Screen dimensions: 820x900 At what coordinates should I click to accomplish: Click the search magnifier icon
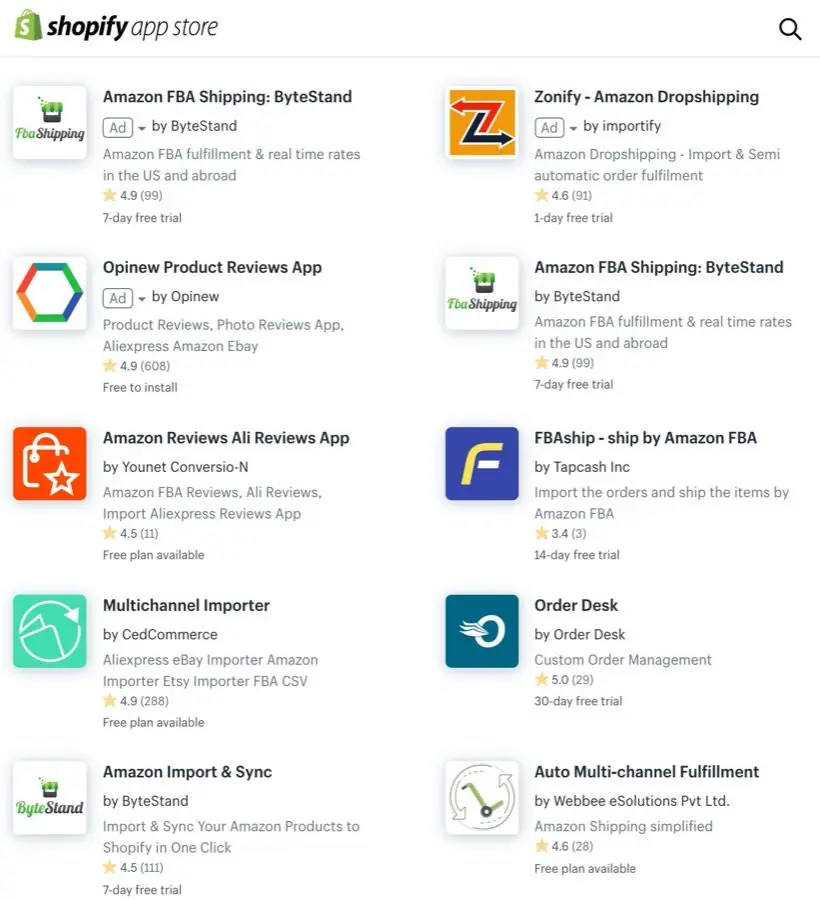coord(790,29)
